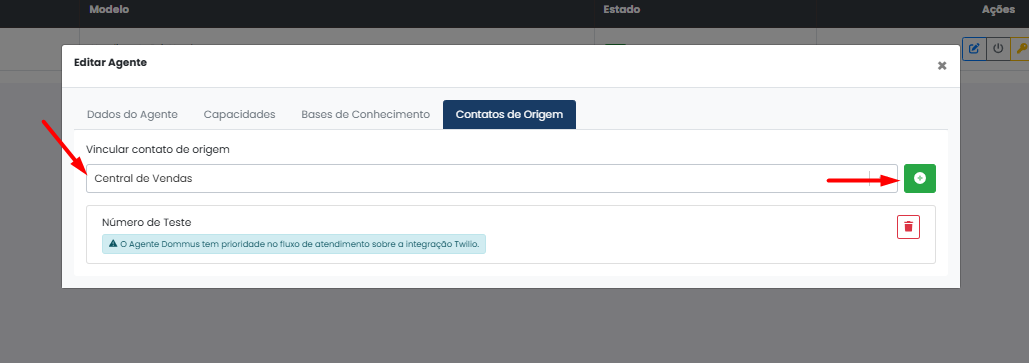Click the Modelo column header

pyautogui.click(x=109, y=9)
